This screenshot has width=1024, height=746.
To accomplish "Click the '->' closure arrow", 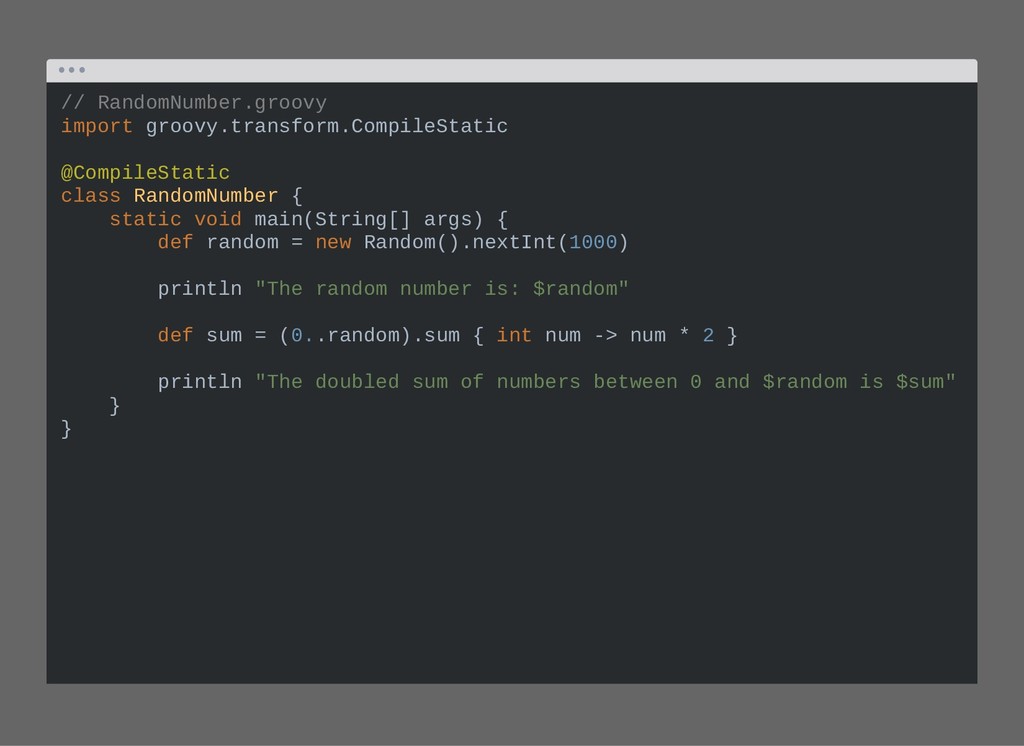I will point(605,336).
